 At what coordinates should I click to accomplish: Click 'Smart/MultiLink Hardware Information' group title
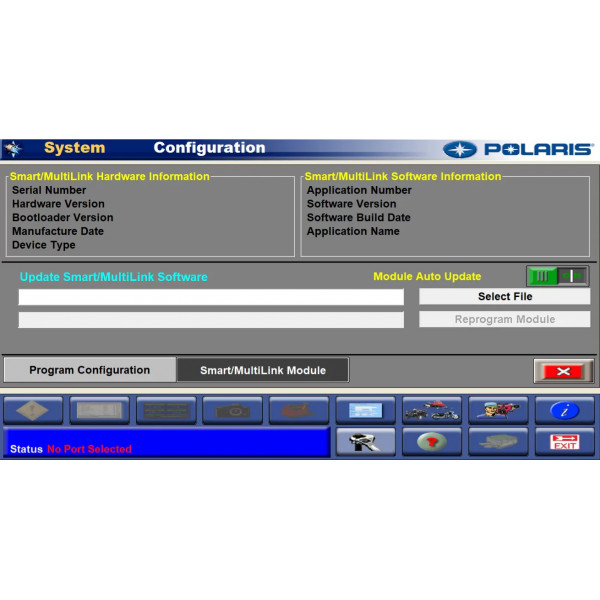(x=109, y=176)
